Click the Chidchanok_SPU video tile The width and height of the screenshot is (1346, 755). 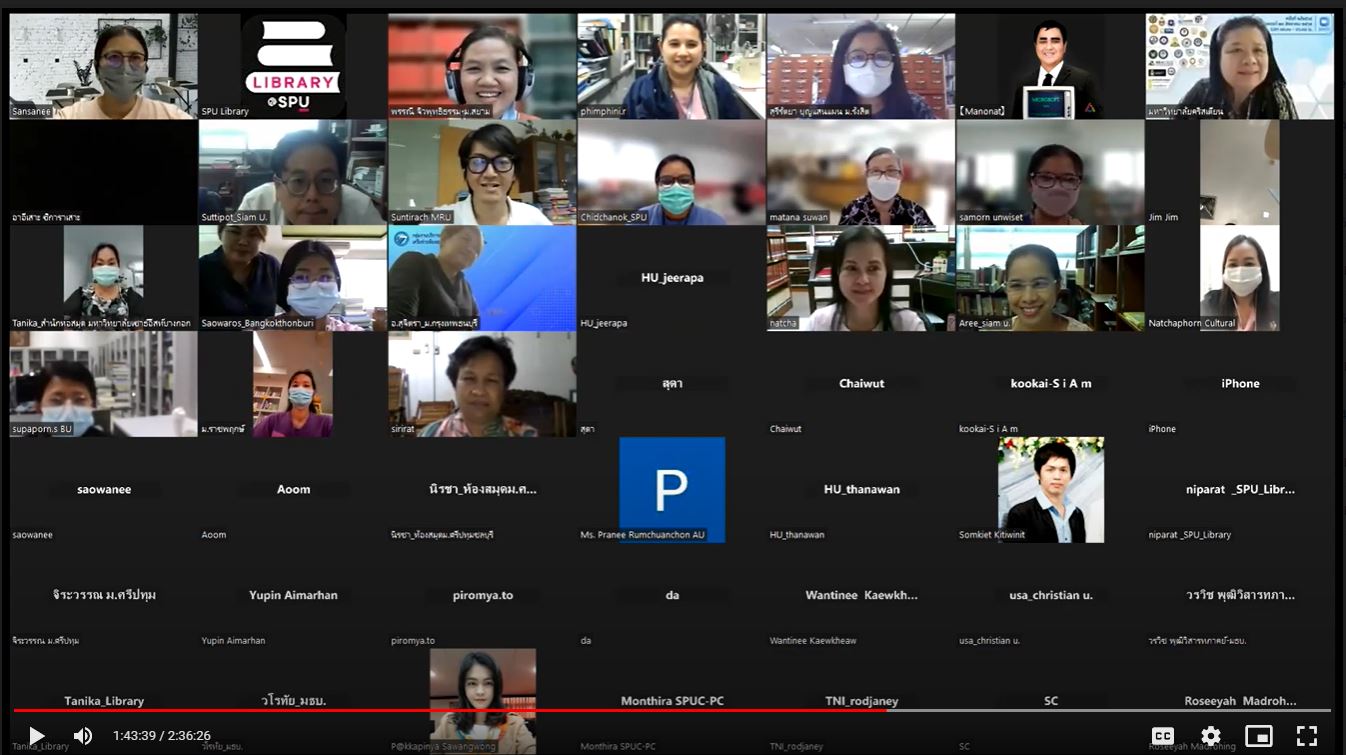point(671,172)
